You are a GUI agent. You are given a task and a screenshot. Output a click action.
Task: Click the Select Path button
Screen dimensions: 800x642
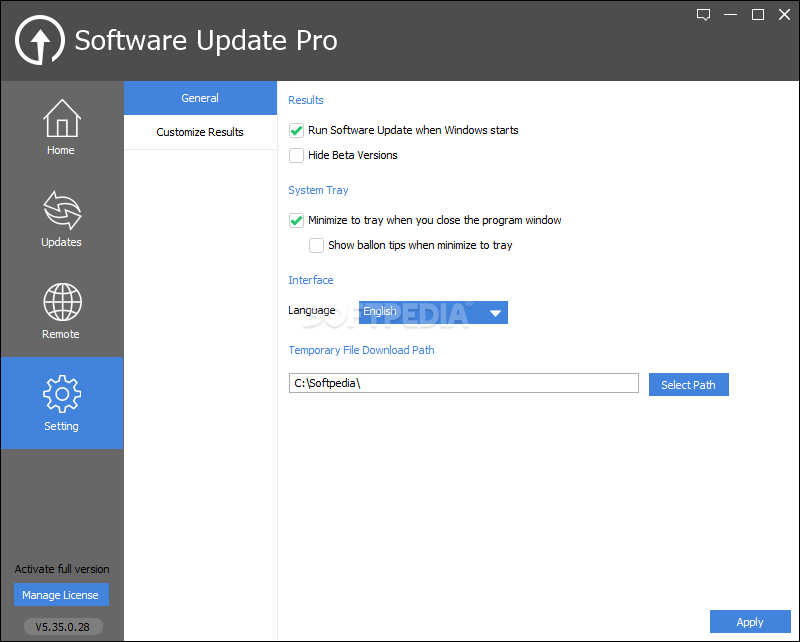(688, 385)
